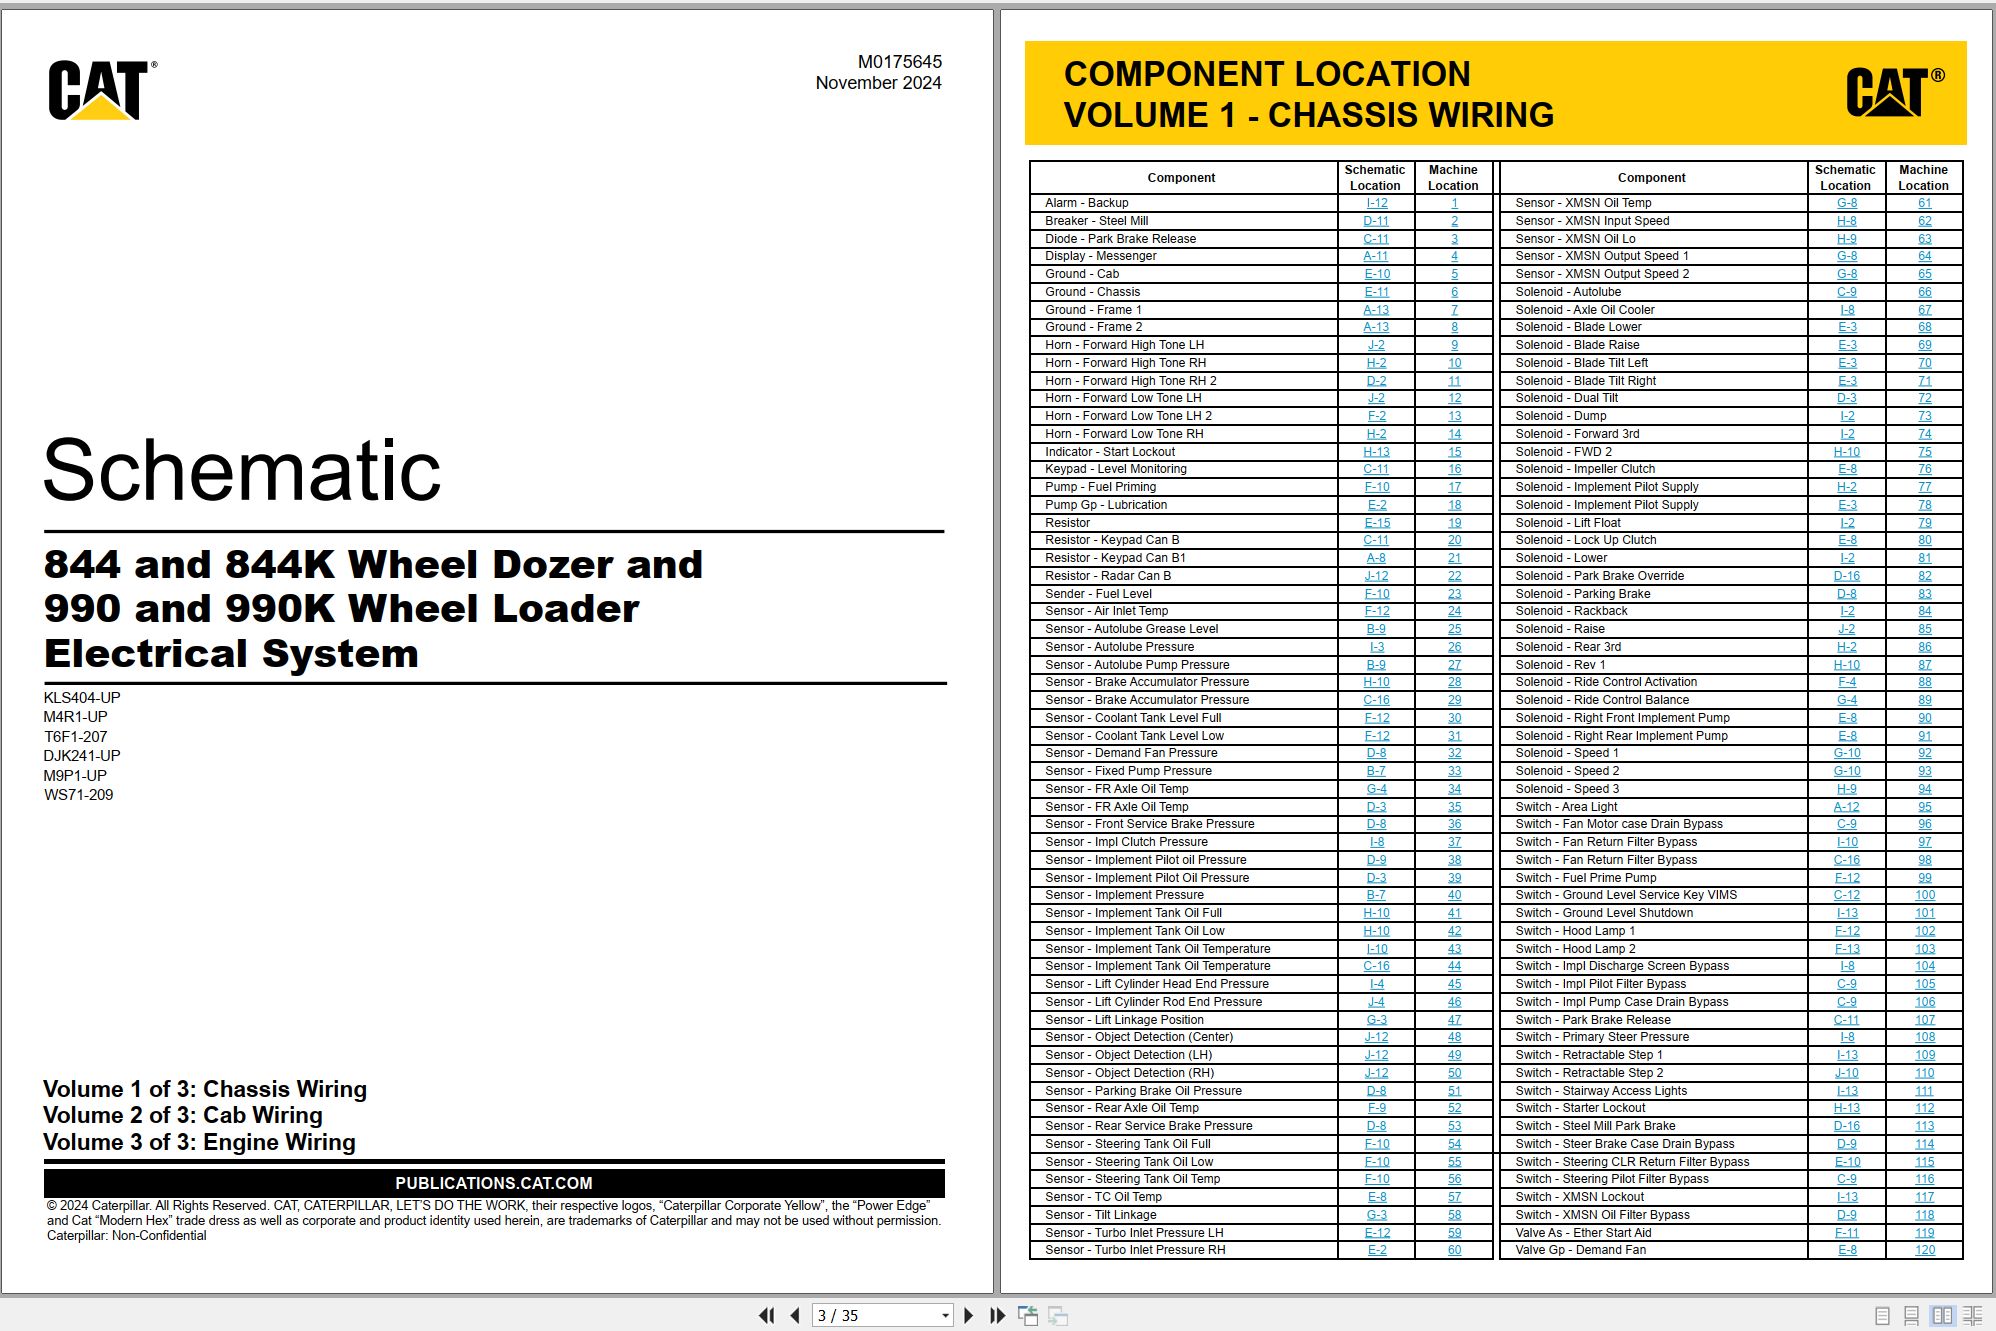The height and width of the screenshot is (1331, 1996).
Task: Open machine location 17 for Pump - Fuel Priming
Action: point(1454,487)
